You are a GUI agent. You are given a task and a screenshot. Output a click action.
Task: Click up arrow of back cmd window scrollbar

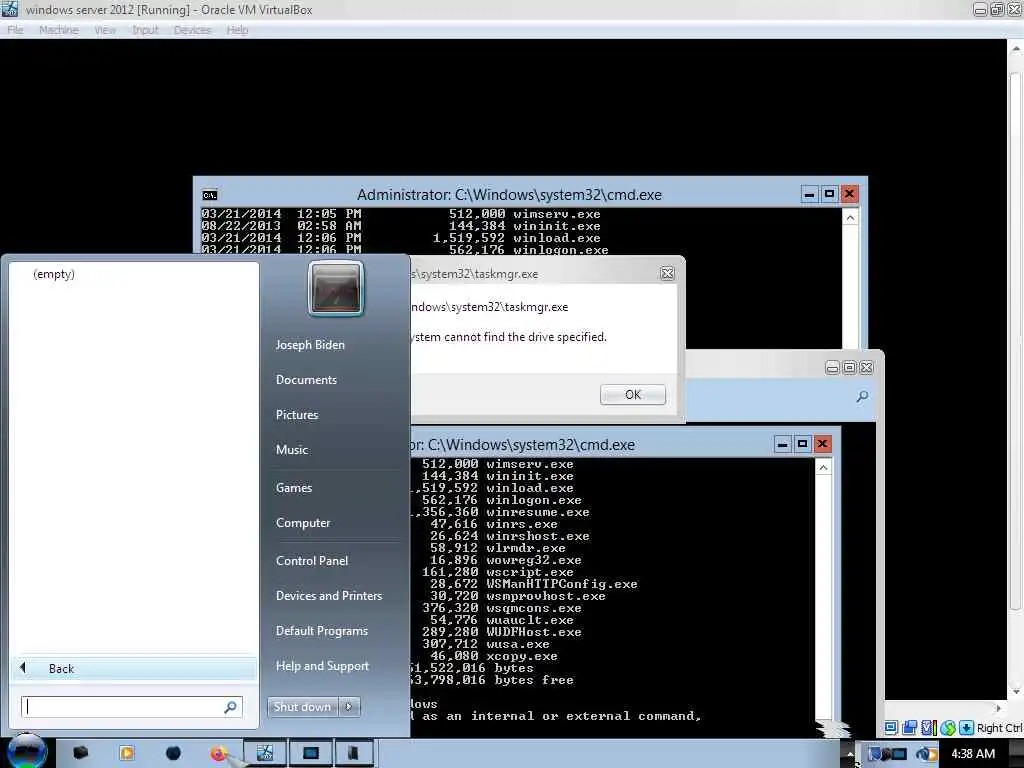click(x=850, y=217)
